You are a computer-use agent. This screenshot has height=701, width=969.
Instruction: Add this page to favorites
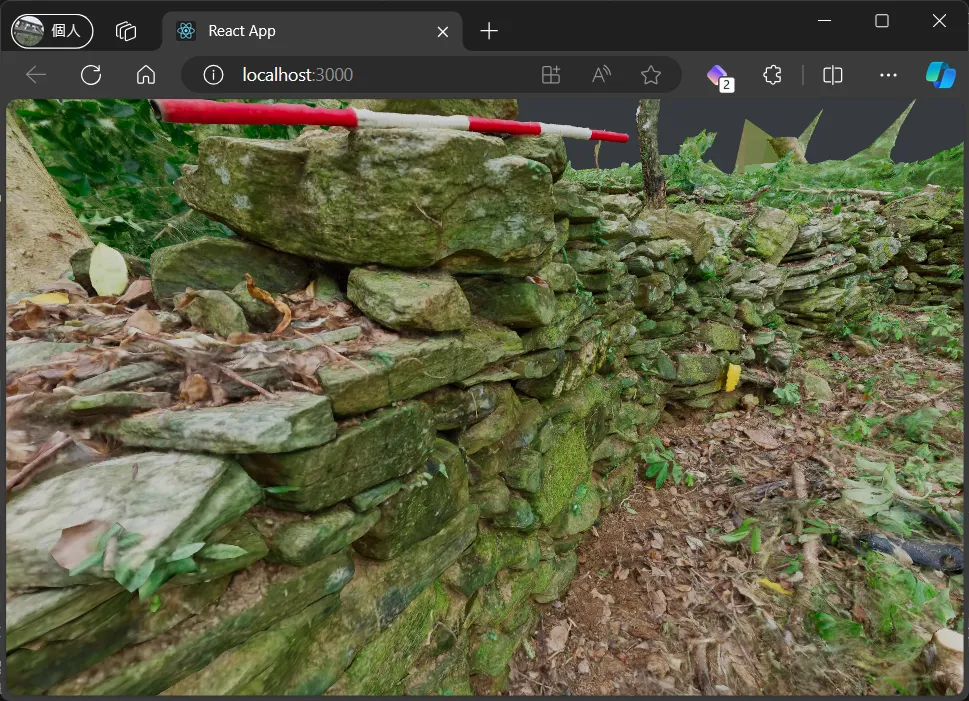click(651, 75)
